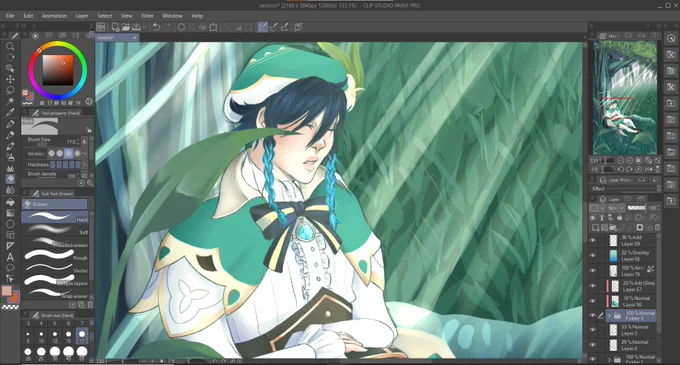Screen dimensions: 680x365
Task: Select the Lasso selection tool
Action: coord(10,90)
